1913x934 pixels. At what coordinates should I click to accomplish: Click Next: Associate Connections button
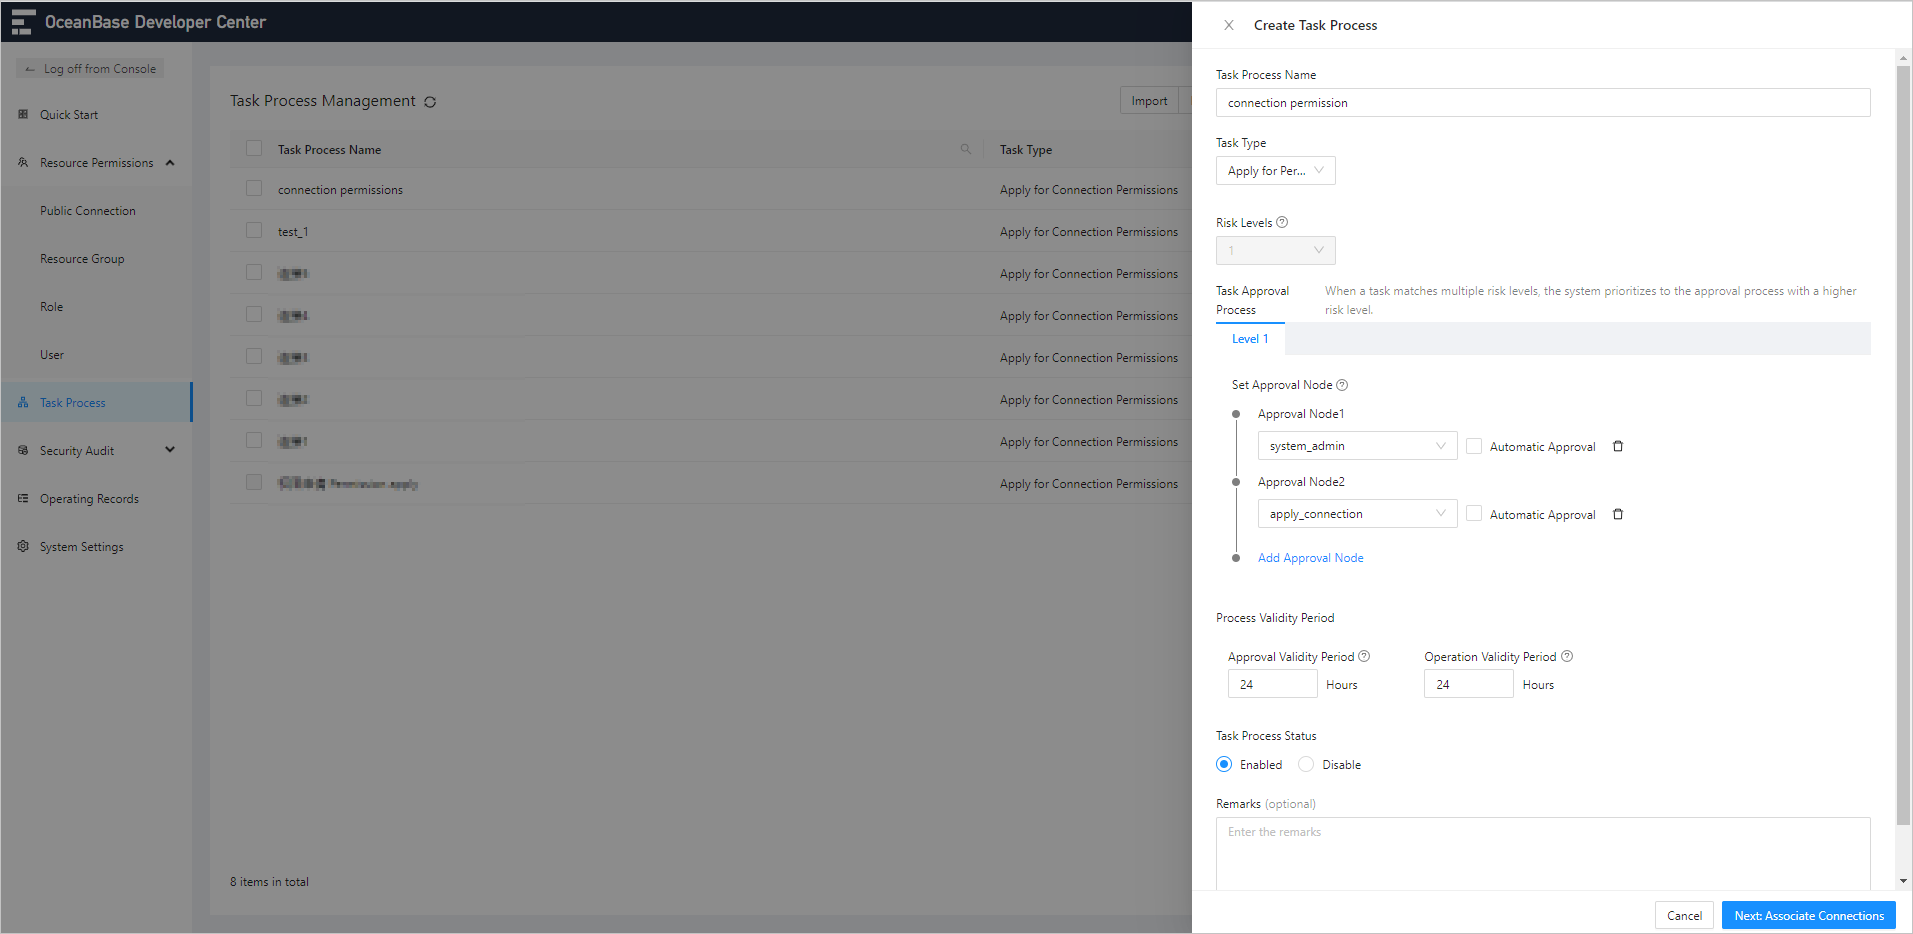pos(1808,915)
